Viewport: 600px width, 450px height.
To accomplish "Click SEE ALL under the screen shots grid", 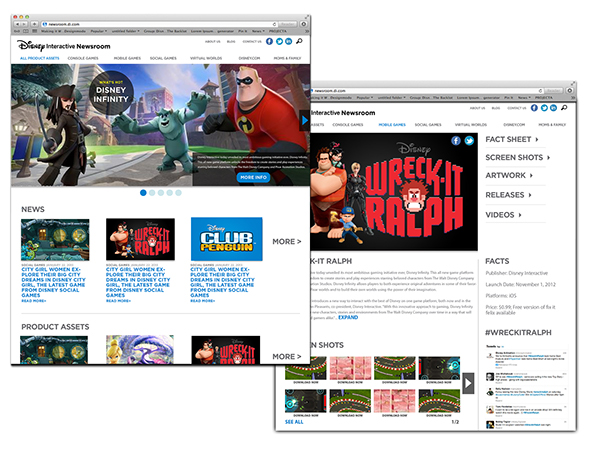I will 294,422.
